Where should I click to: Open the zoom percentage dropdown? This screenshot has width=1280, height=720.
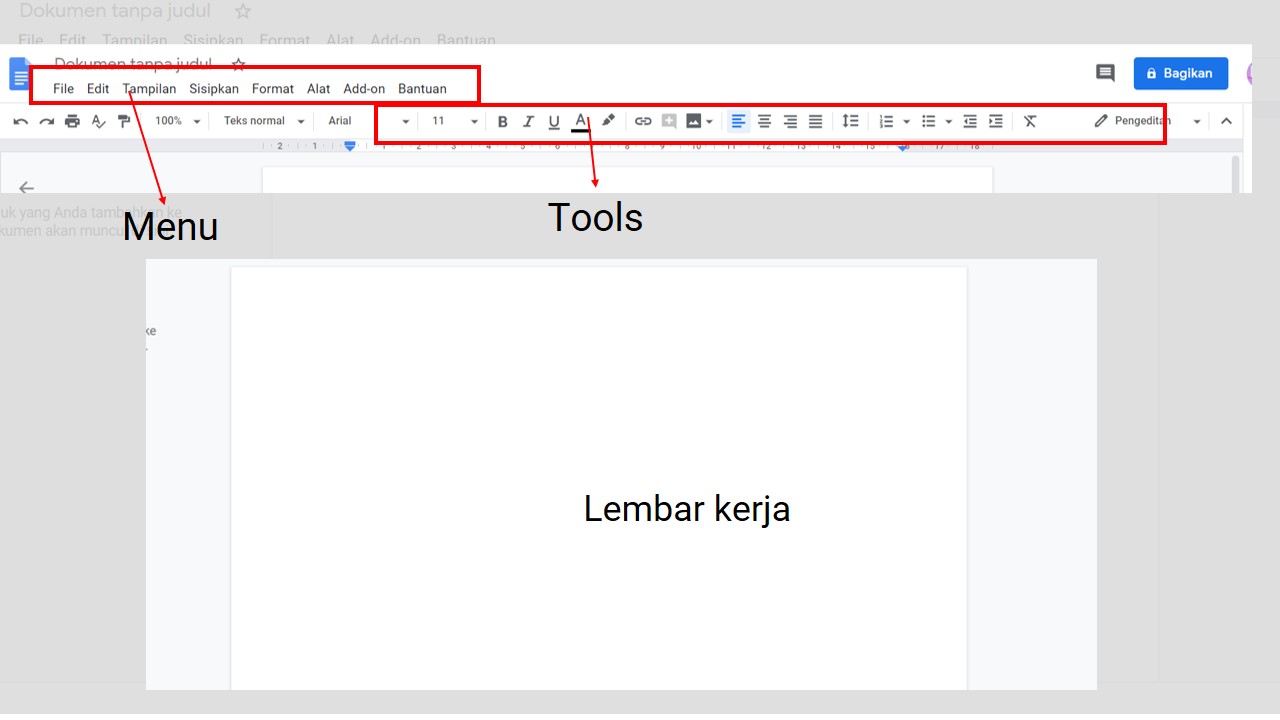pyautogui.click(x=175, y=120)
